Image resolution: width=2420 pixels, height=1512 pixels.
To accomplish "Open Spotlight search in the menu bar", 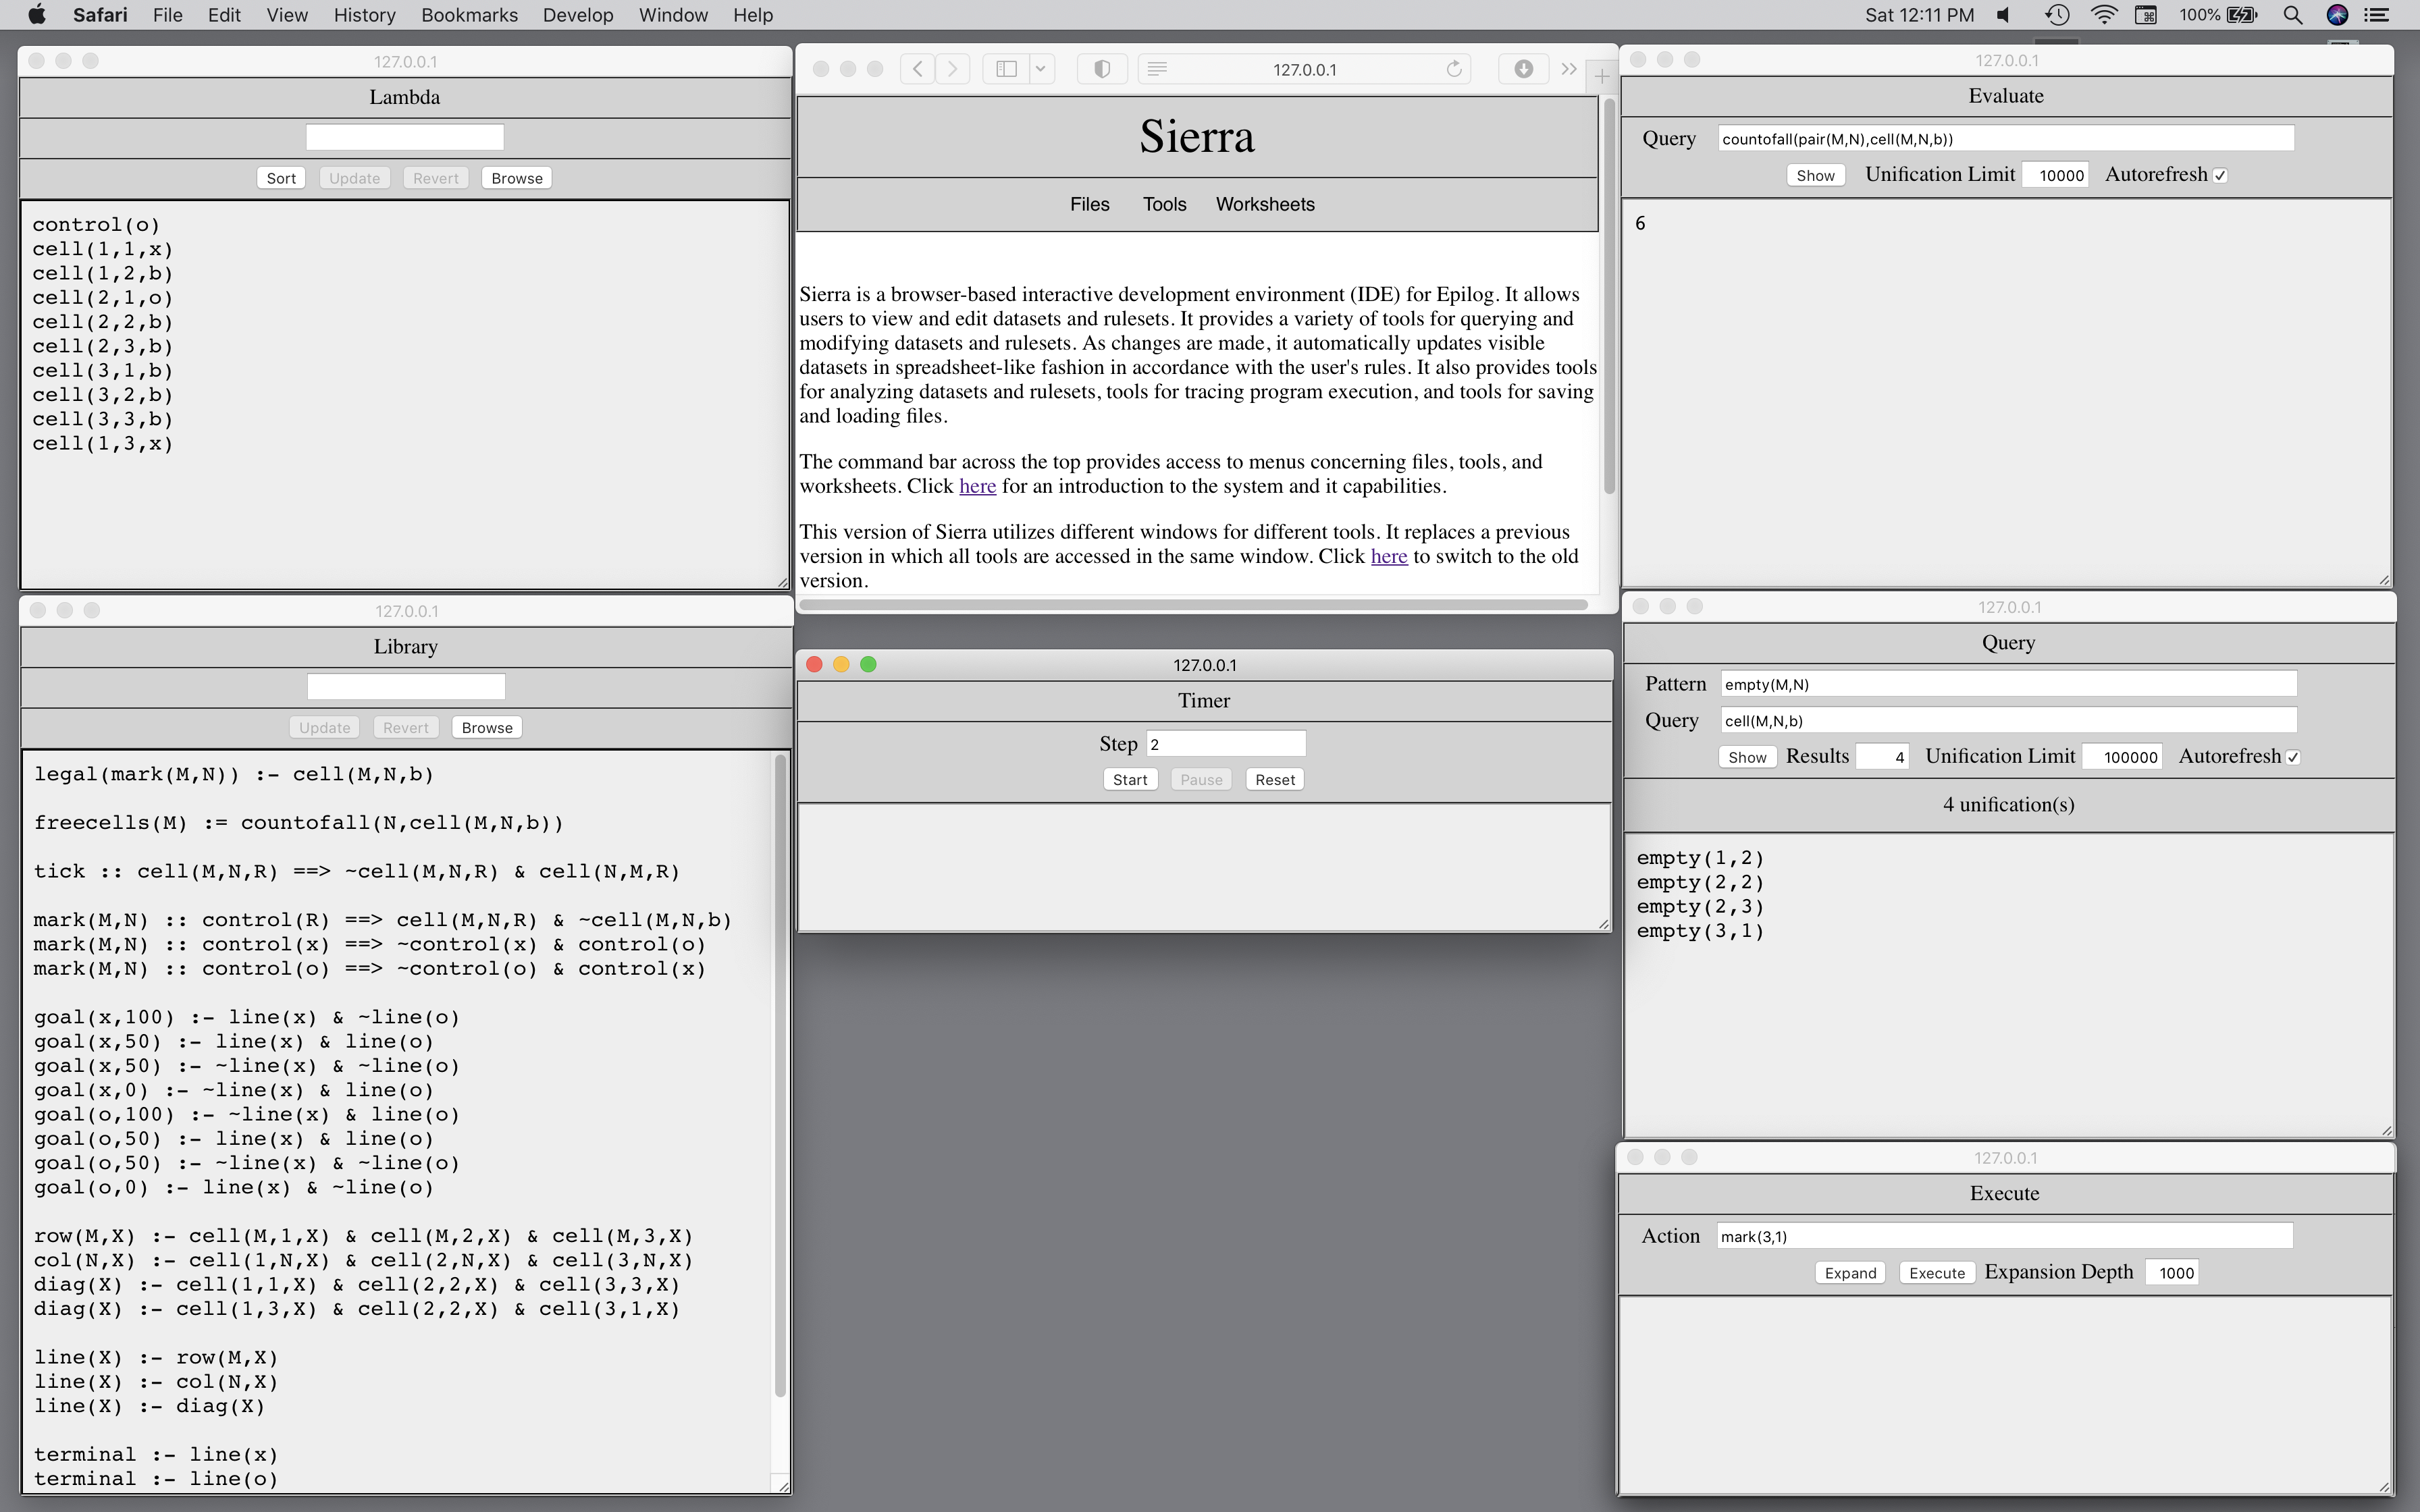I will click(2293, 15).
